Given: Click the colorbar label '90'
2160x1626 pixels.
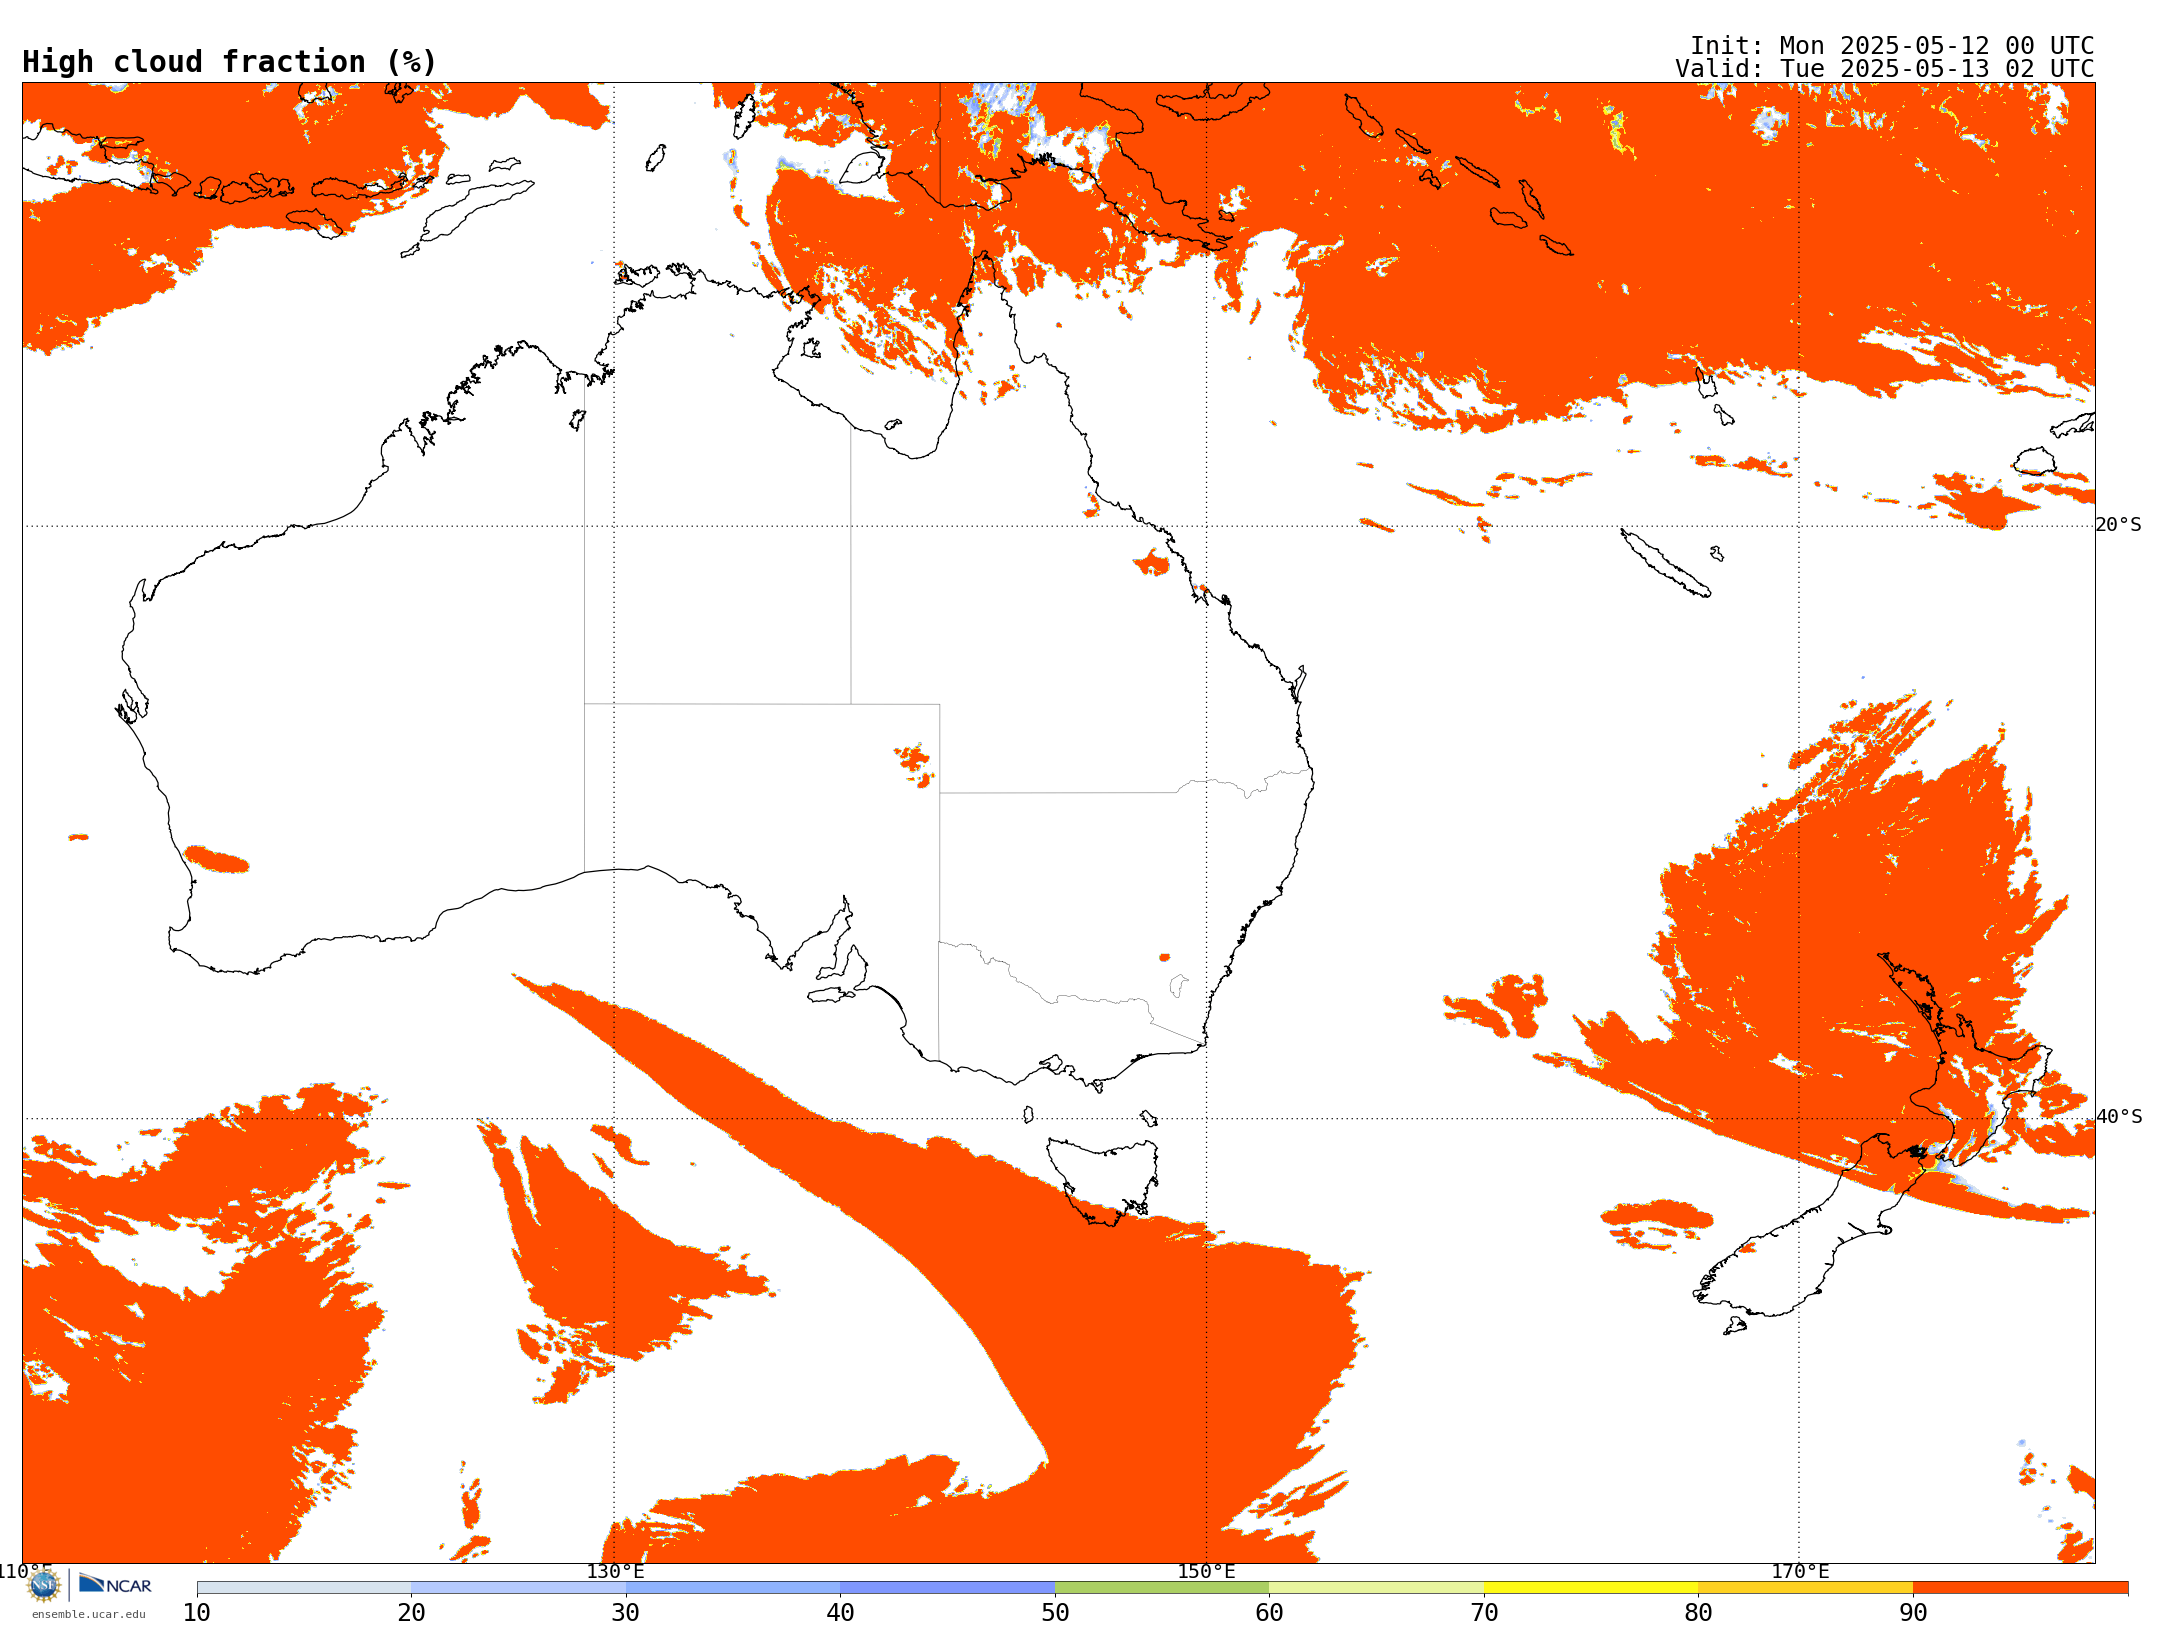Looking at the screenshot, I should (1913, 1613).
